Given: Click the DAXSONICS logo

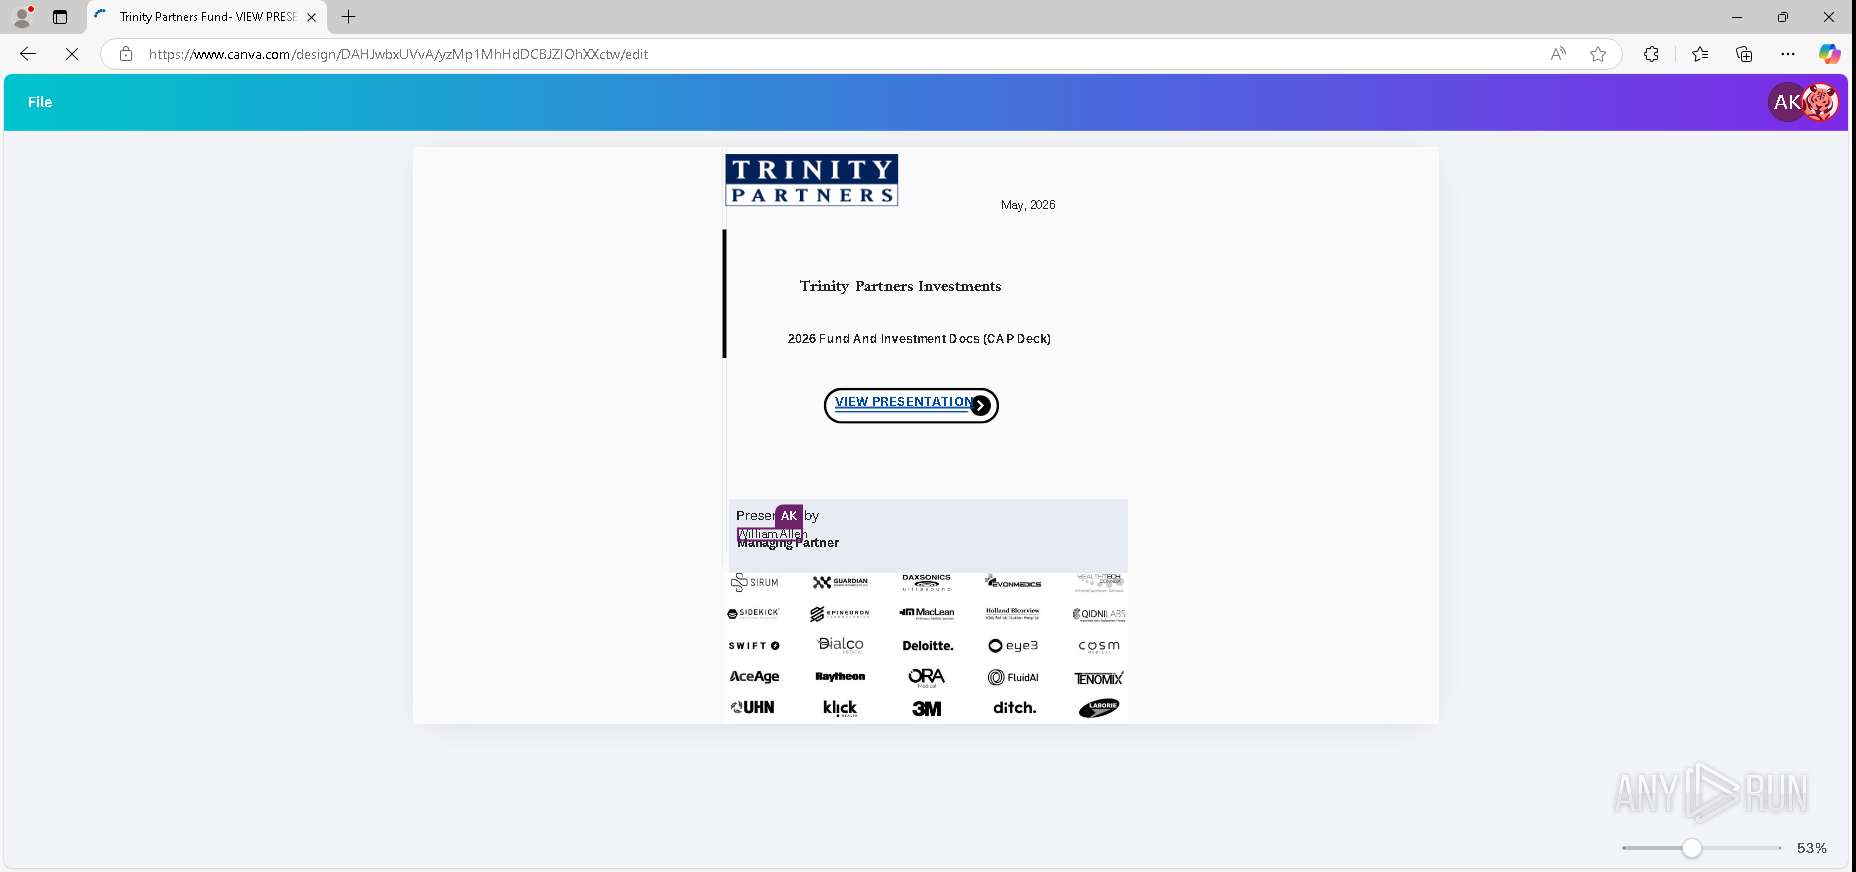Looking at the screenshot, I should point(927,582).
